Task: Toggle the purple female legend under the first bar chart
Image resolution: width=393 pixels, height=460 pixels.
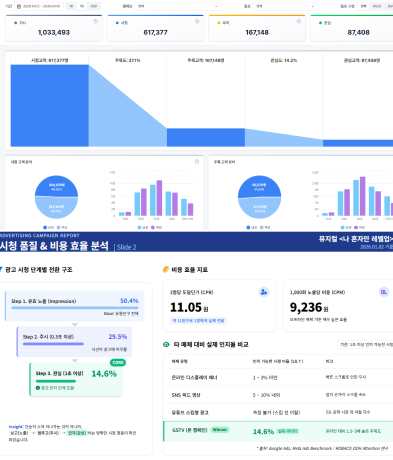Action: [x=156, y=227]
